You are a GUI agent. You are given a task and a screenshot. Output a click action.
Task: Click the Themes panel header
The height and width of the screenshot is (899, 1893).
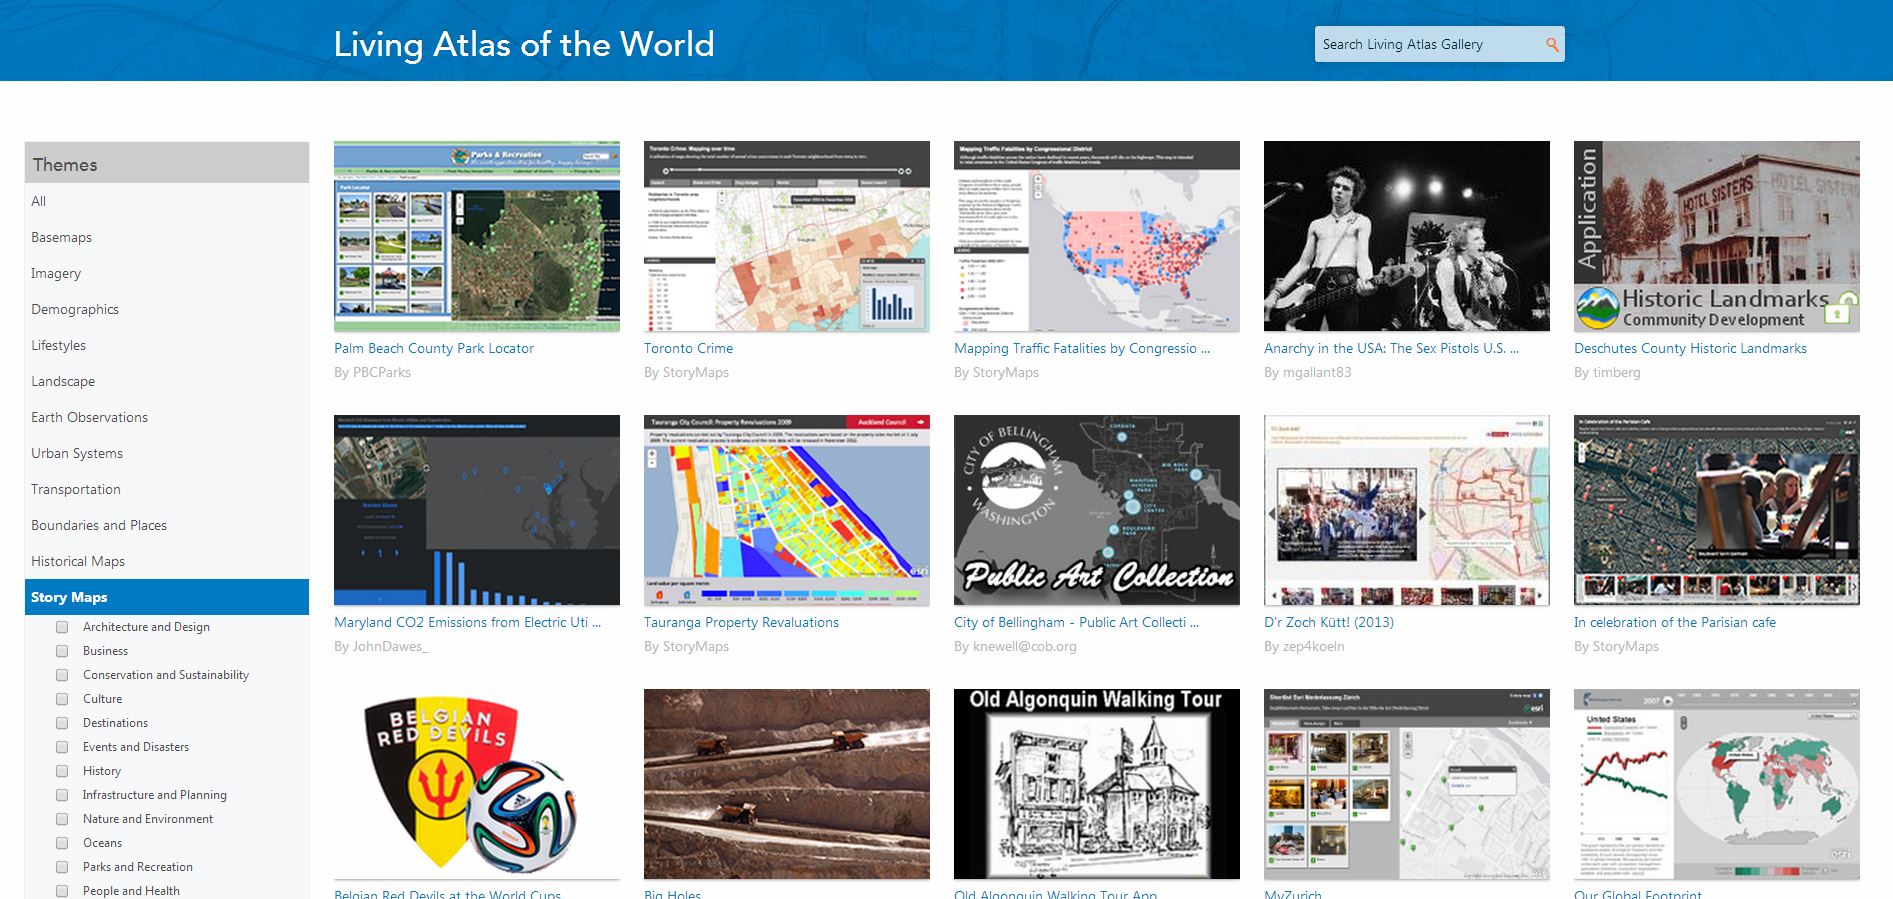click(x=167, y=163)
